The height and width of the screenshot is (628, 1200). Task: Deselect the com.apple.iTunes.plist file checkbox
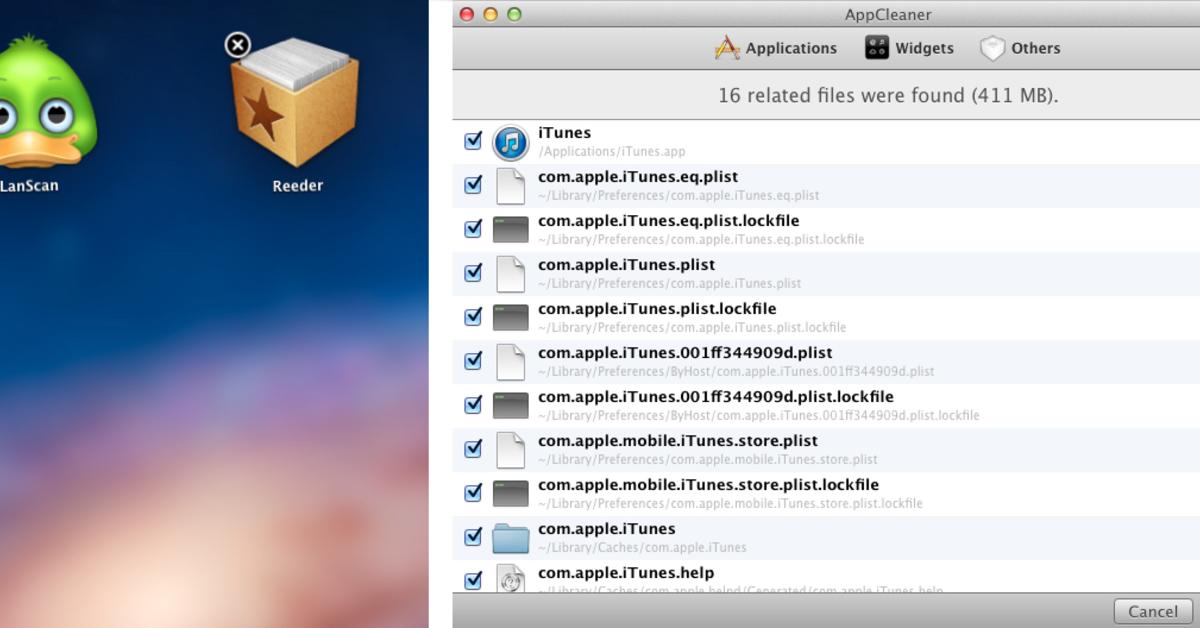pos(473,273)
